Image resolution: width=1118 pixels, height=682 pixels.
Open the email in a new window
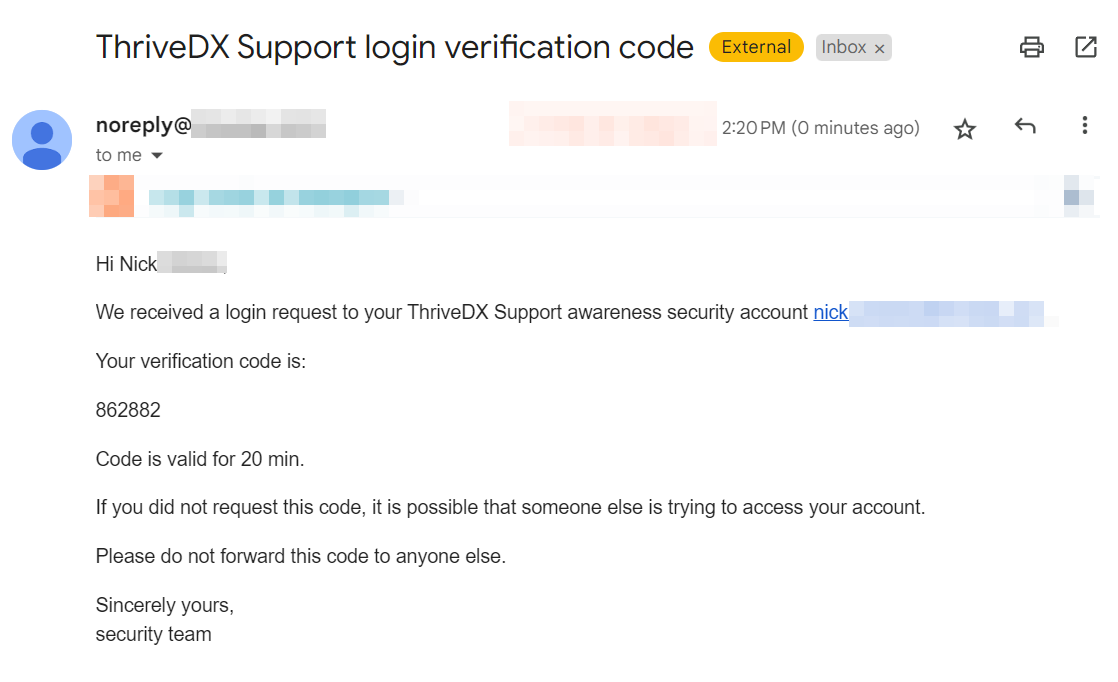(x=1085, y=47)
